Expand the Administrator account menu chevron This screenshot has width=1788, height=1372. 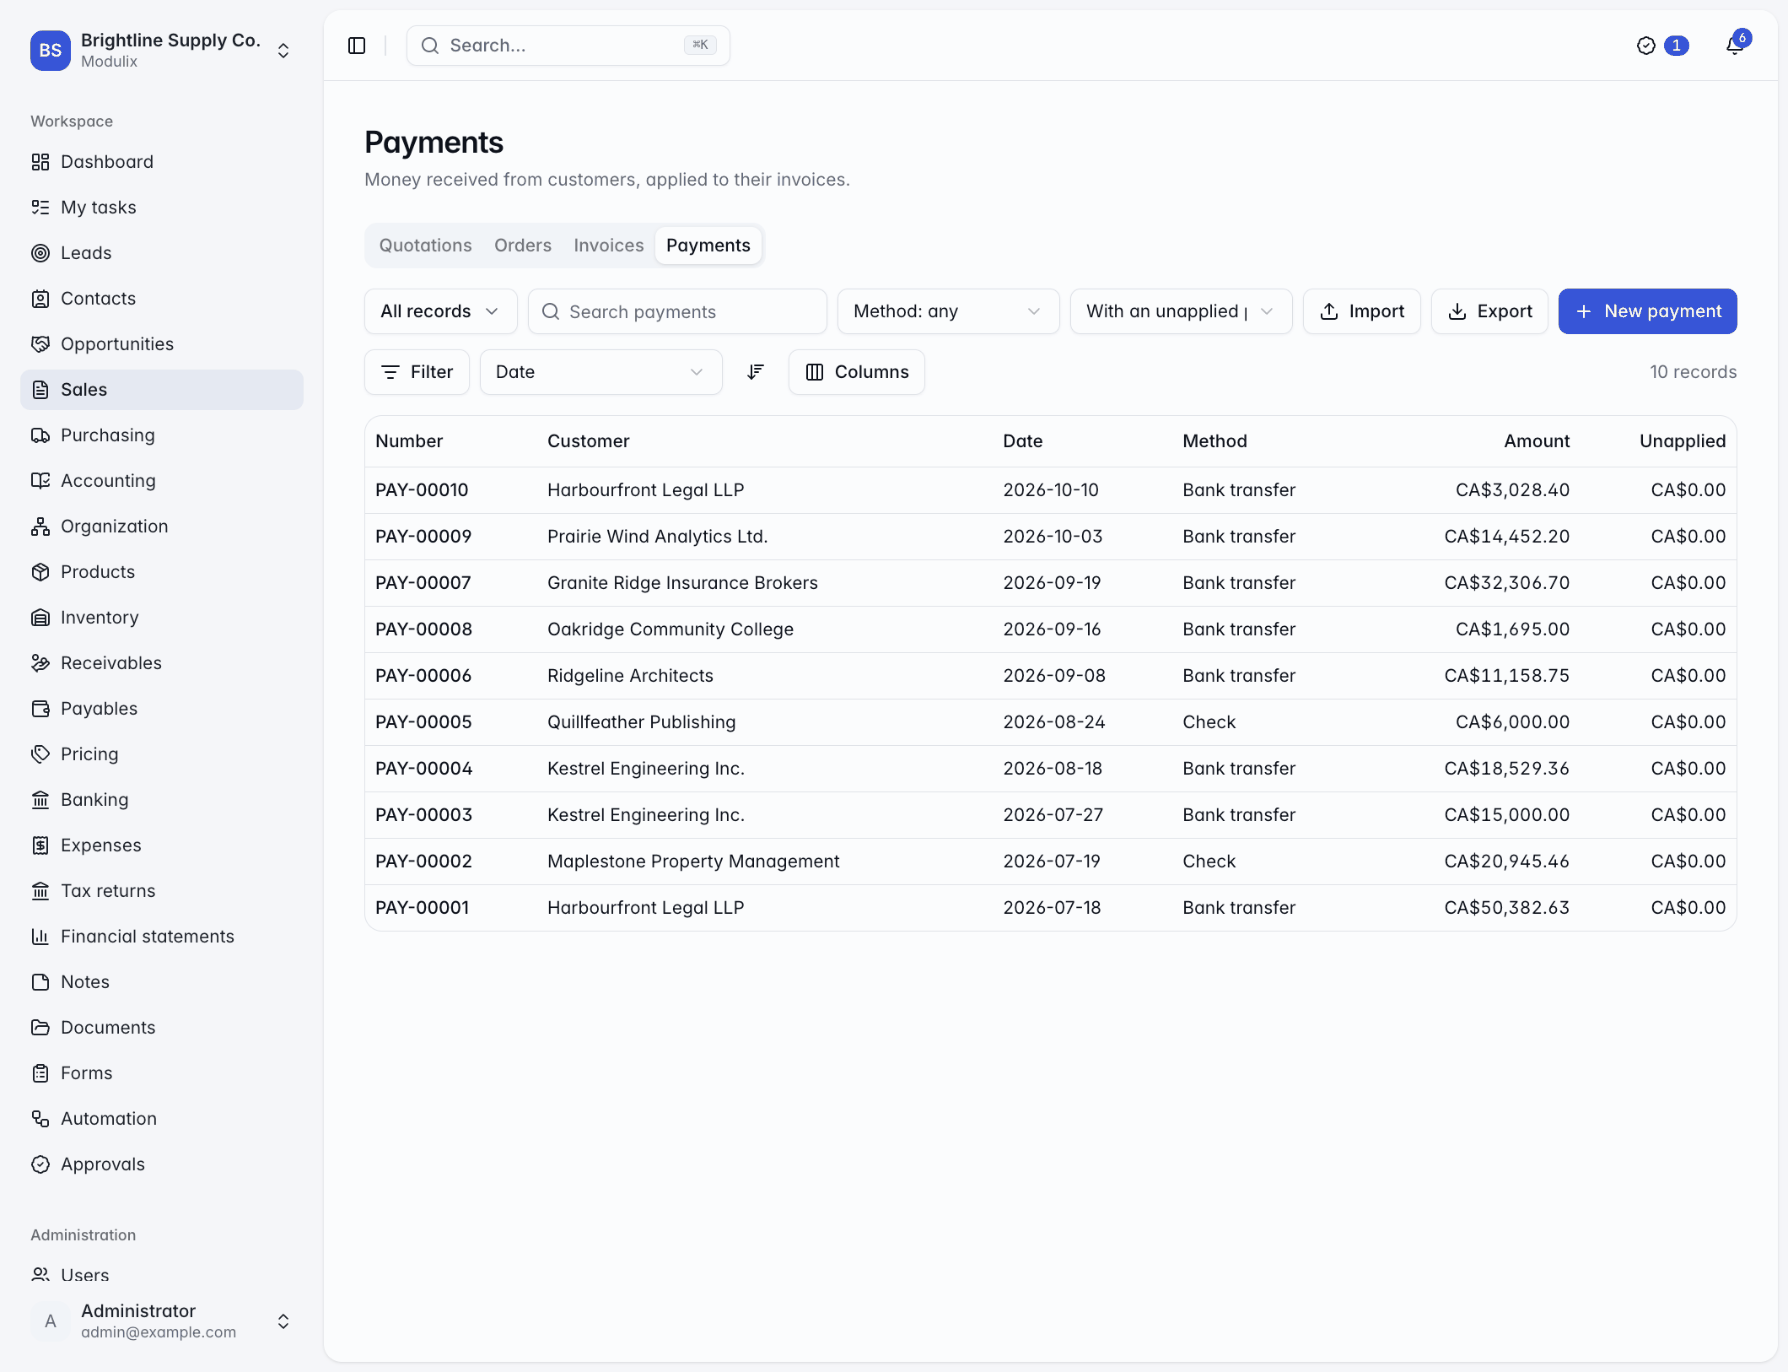click(283, 1321)
